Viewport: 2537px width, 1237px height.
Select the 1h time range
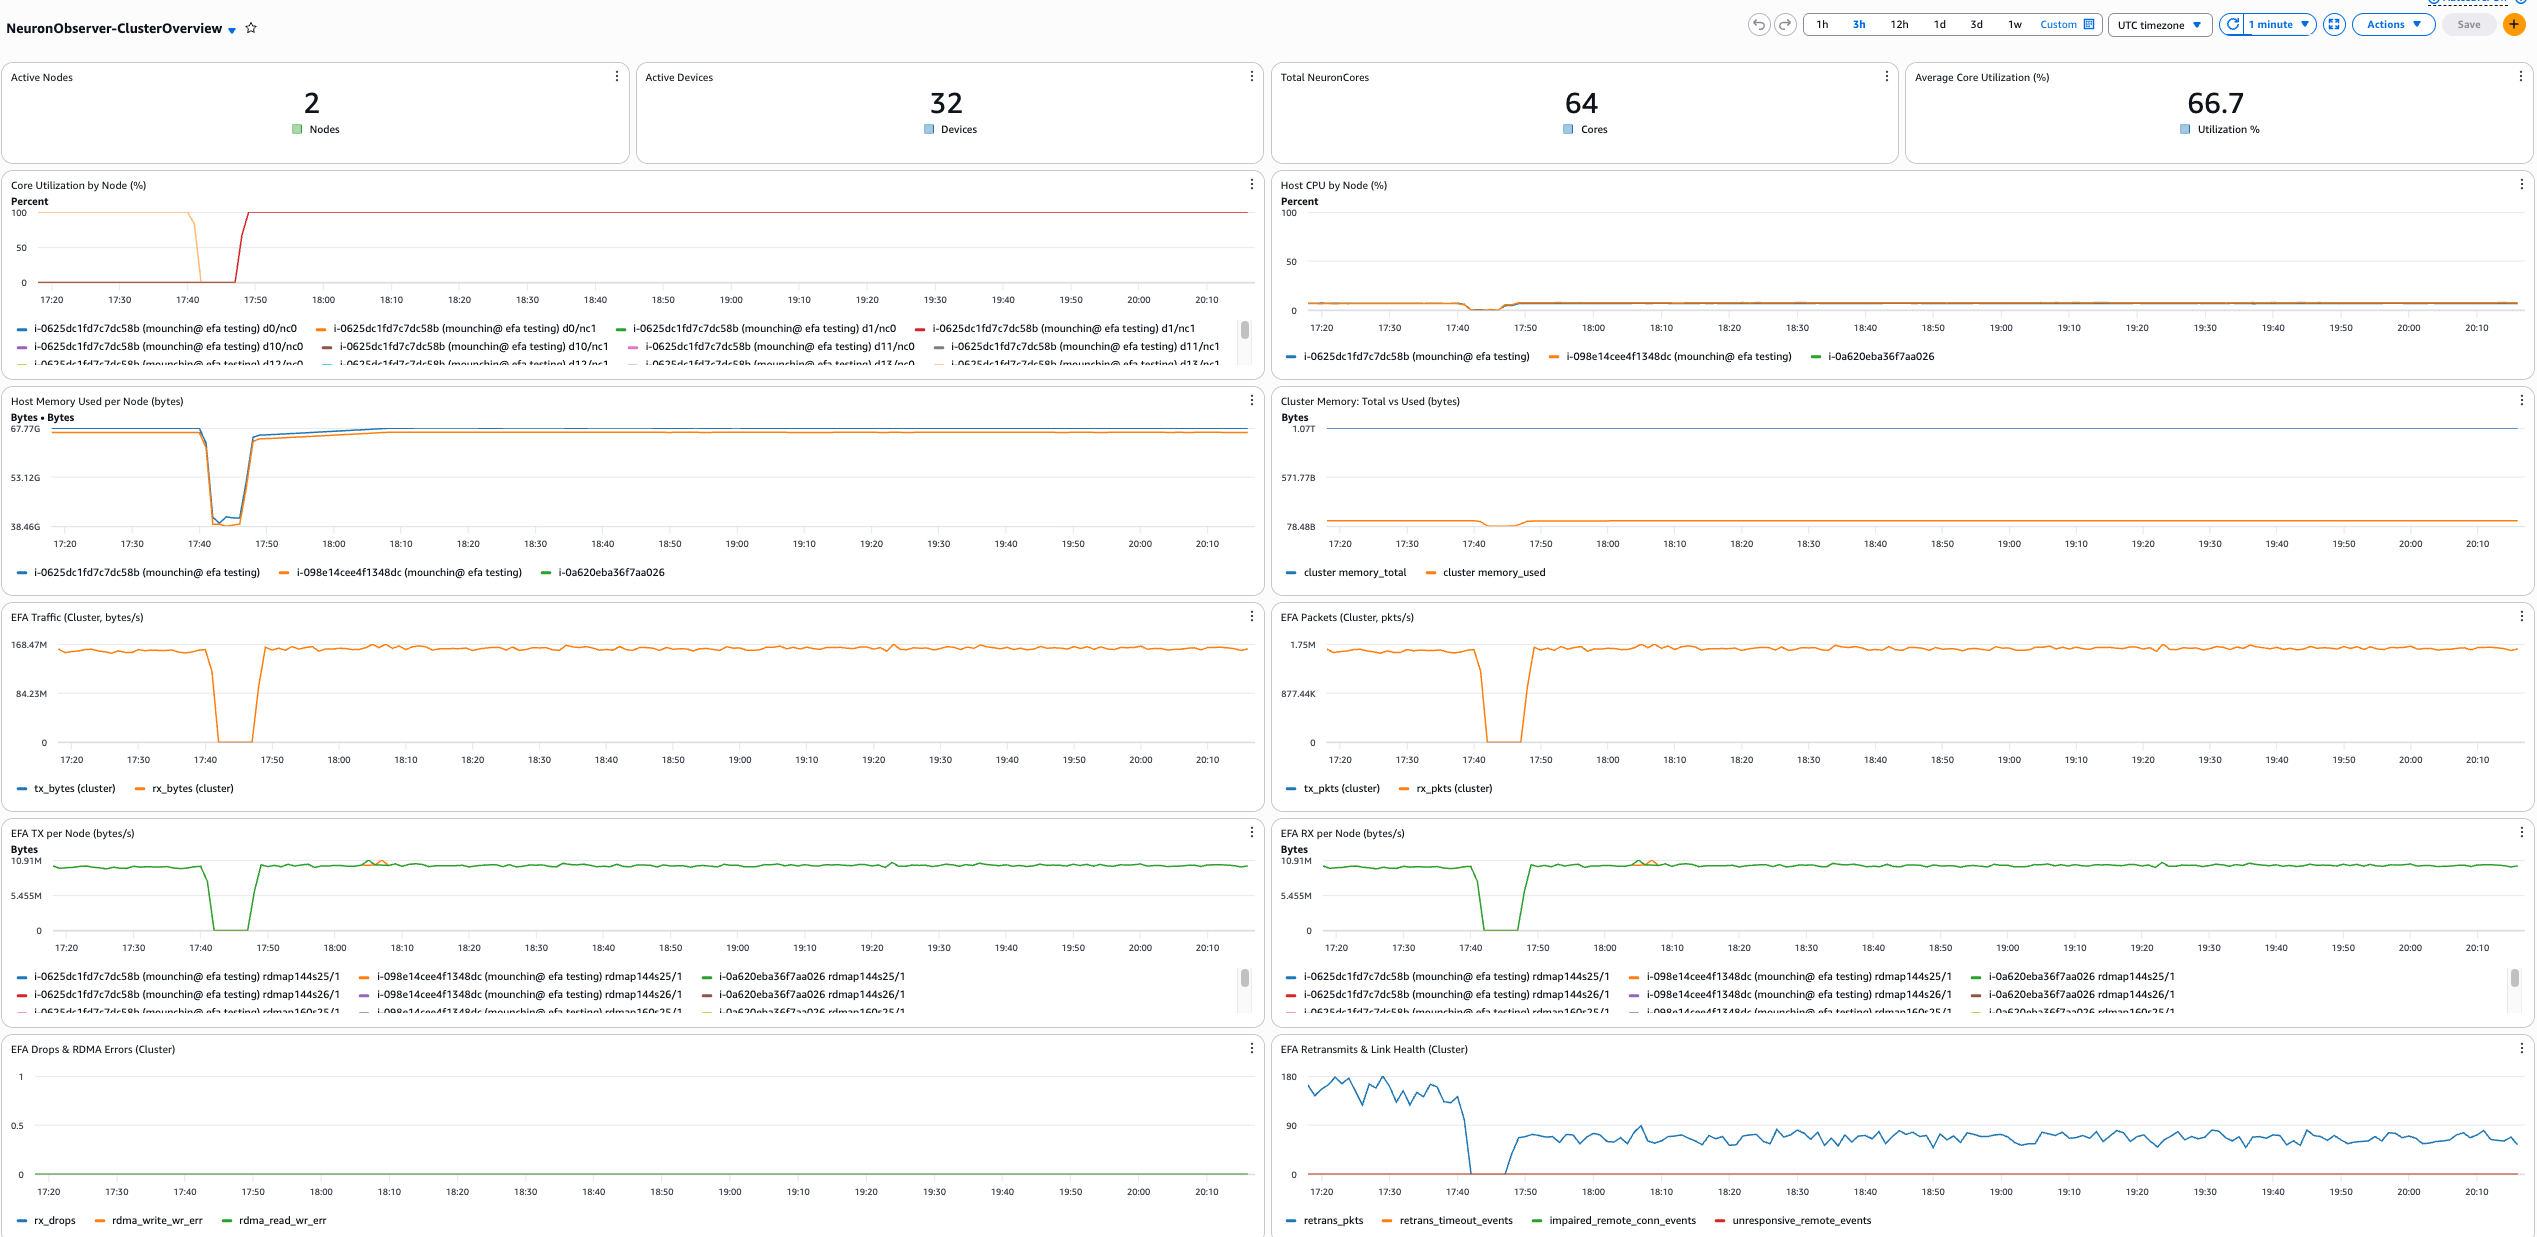pyautogui.click(x=1822, y=25)
